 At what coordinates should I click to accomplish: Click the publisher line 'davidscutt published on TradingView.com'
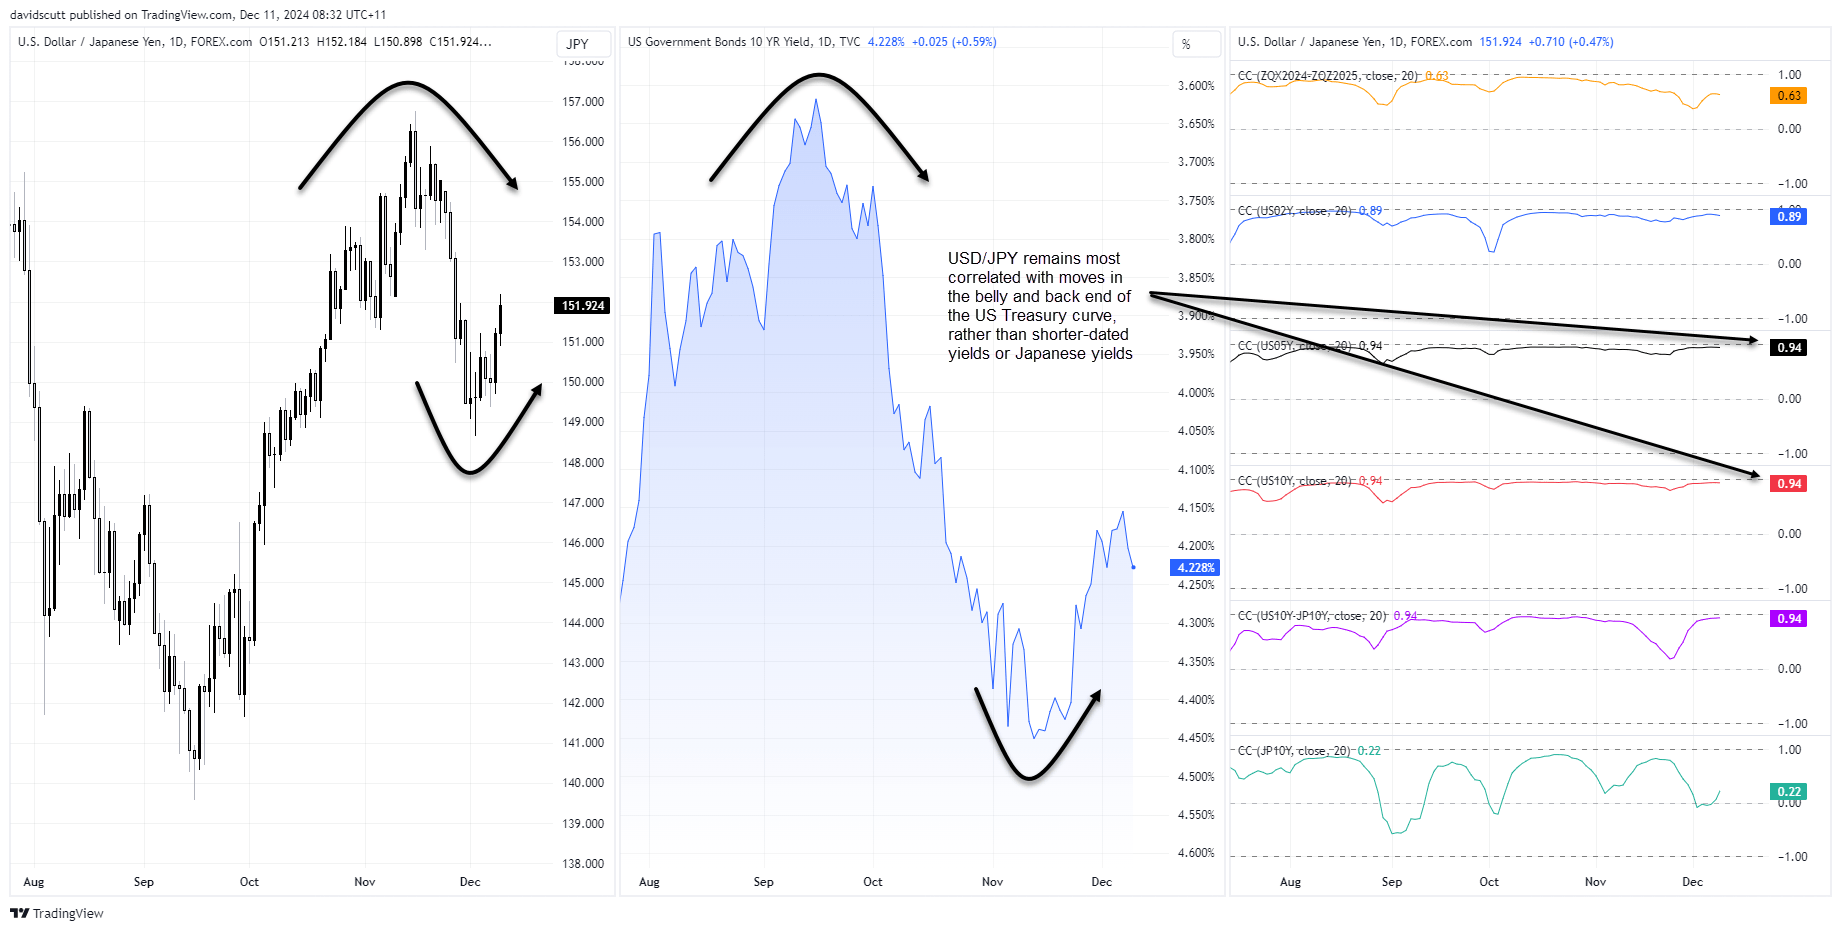coord(123,15)
